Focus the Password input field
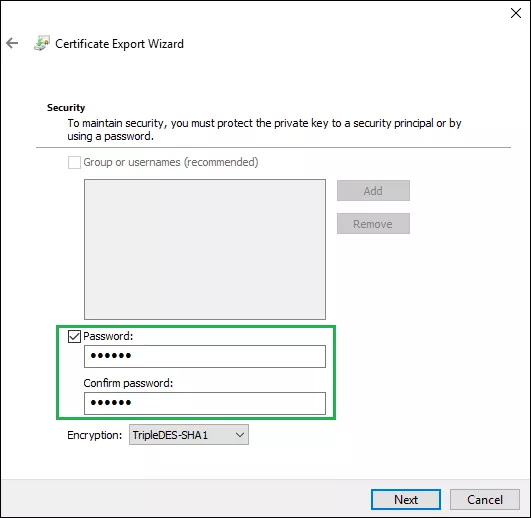531x518 pixels. point(205,356)
